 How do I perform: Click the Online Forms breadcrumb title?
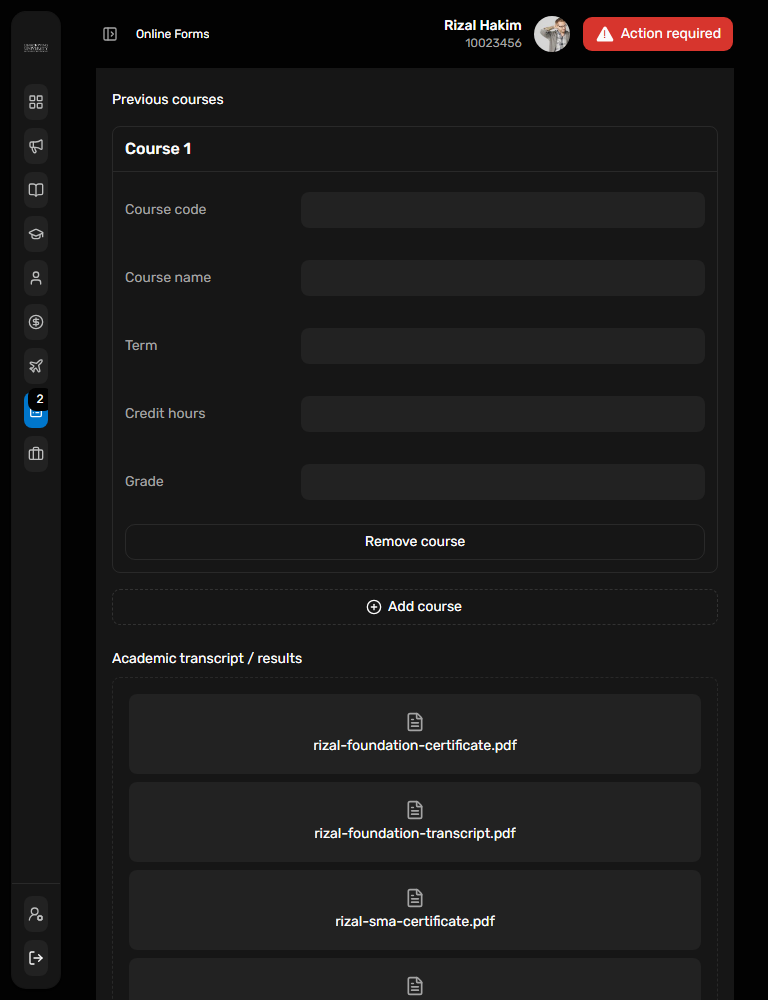(x=172, y=34)
